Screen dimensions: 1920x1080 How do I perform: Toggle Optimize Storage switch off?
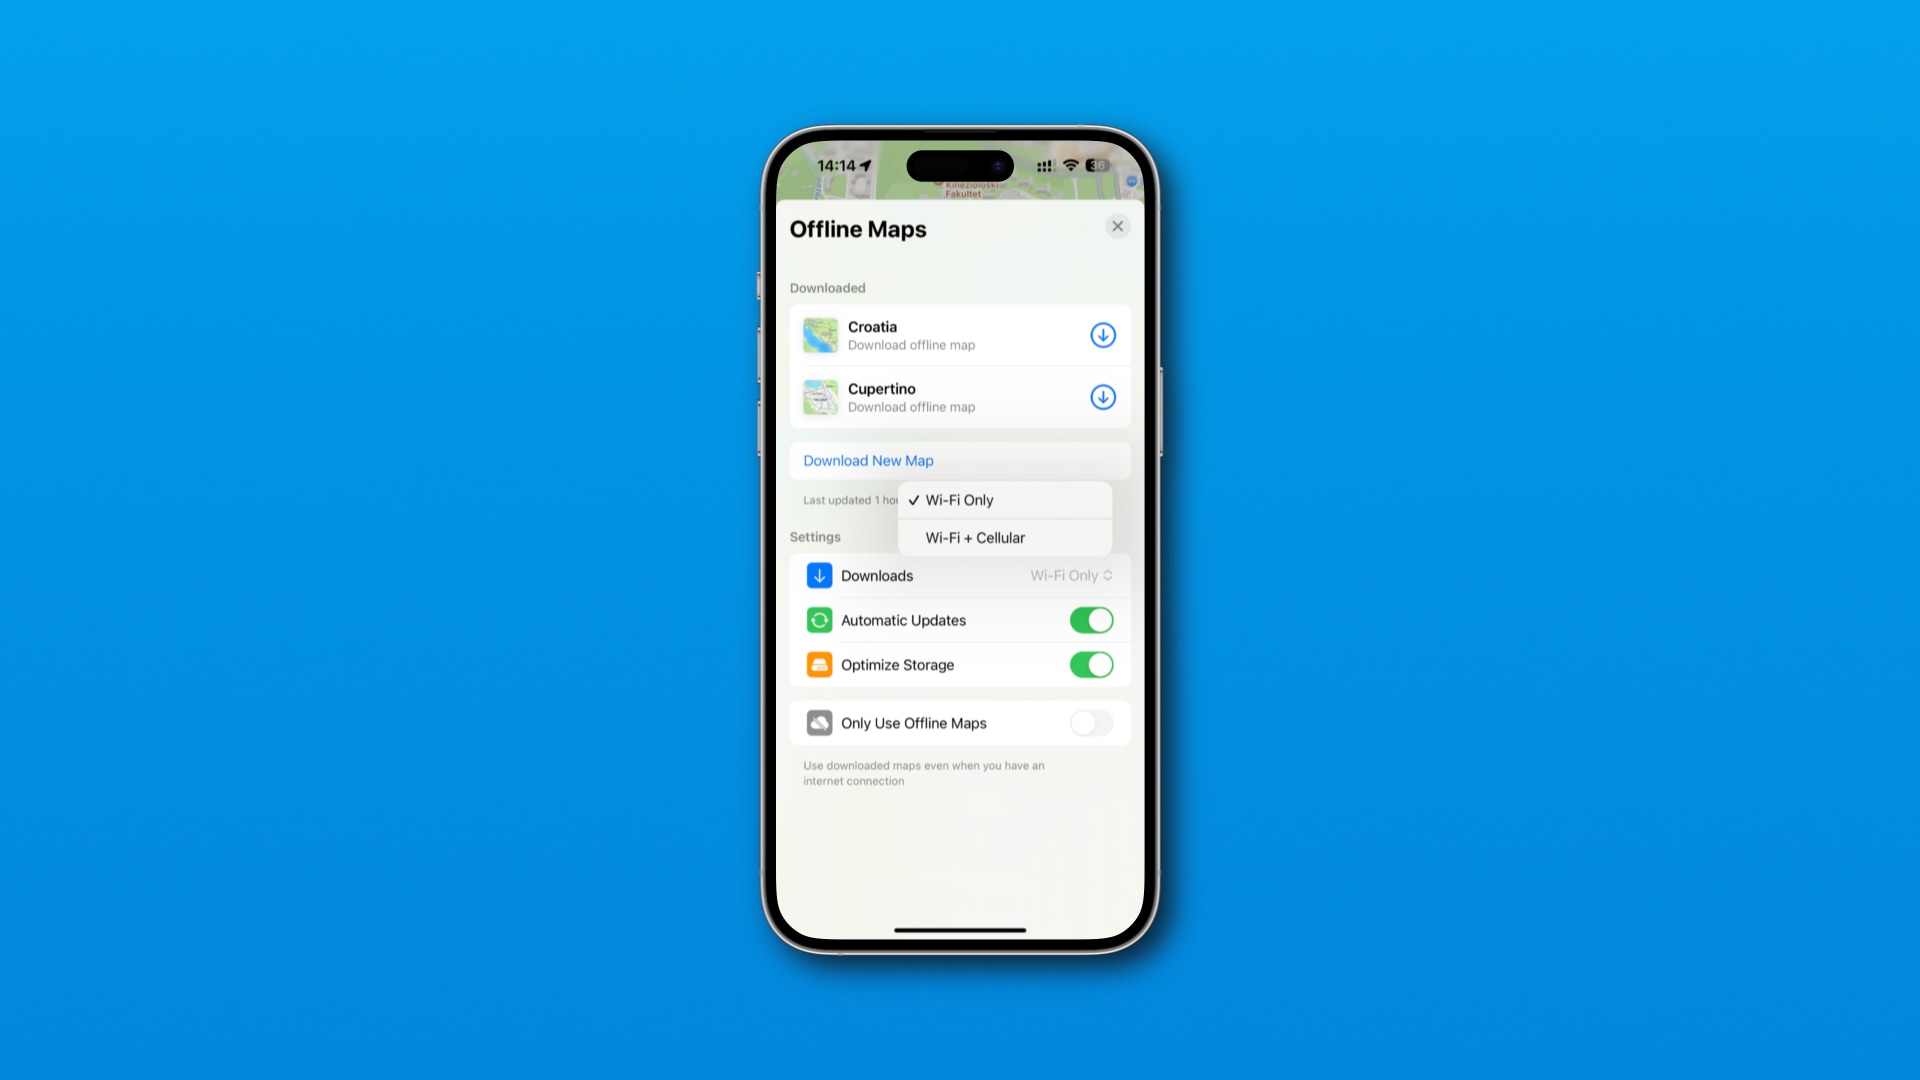(x=1091, y=665)
